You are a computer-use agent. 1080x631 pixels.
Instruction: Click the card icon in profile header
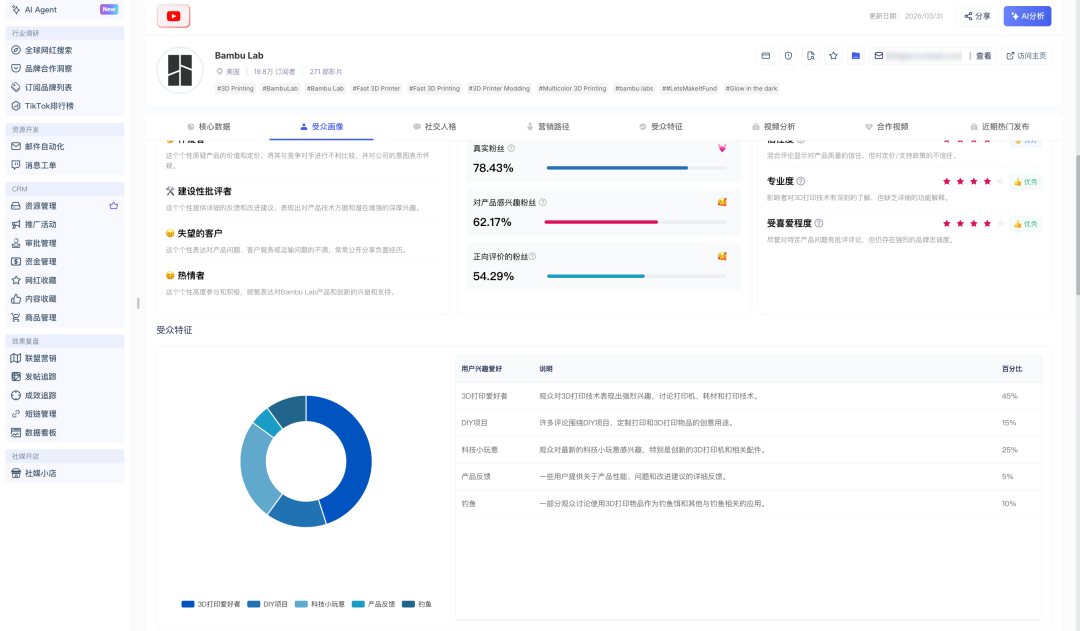click(x=766, y=56)
